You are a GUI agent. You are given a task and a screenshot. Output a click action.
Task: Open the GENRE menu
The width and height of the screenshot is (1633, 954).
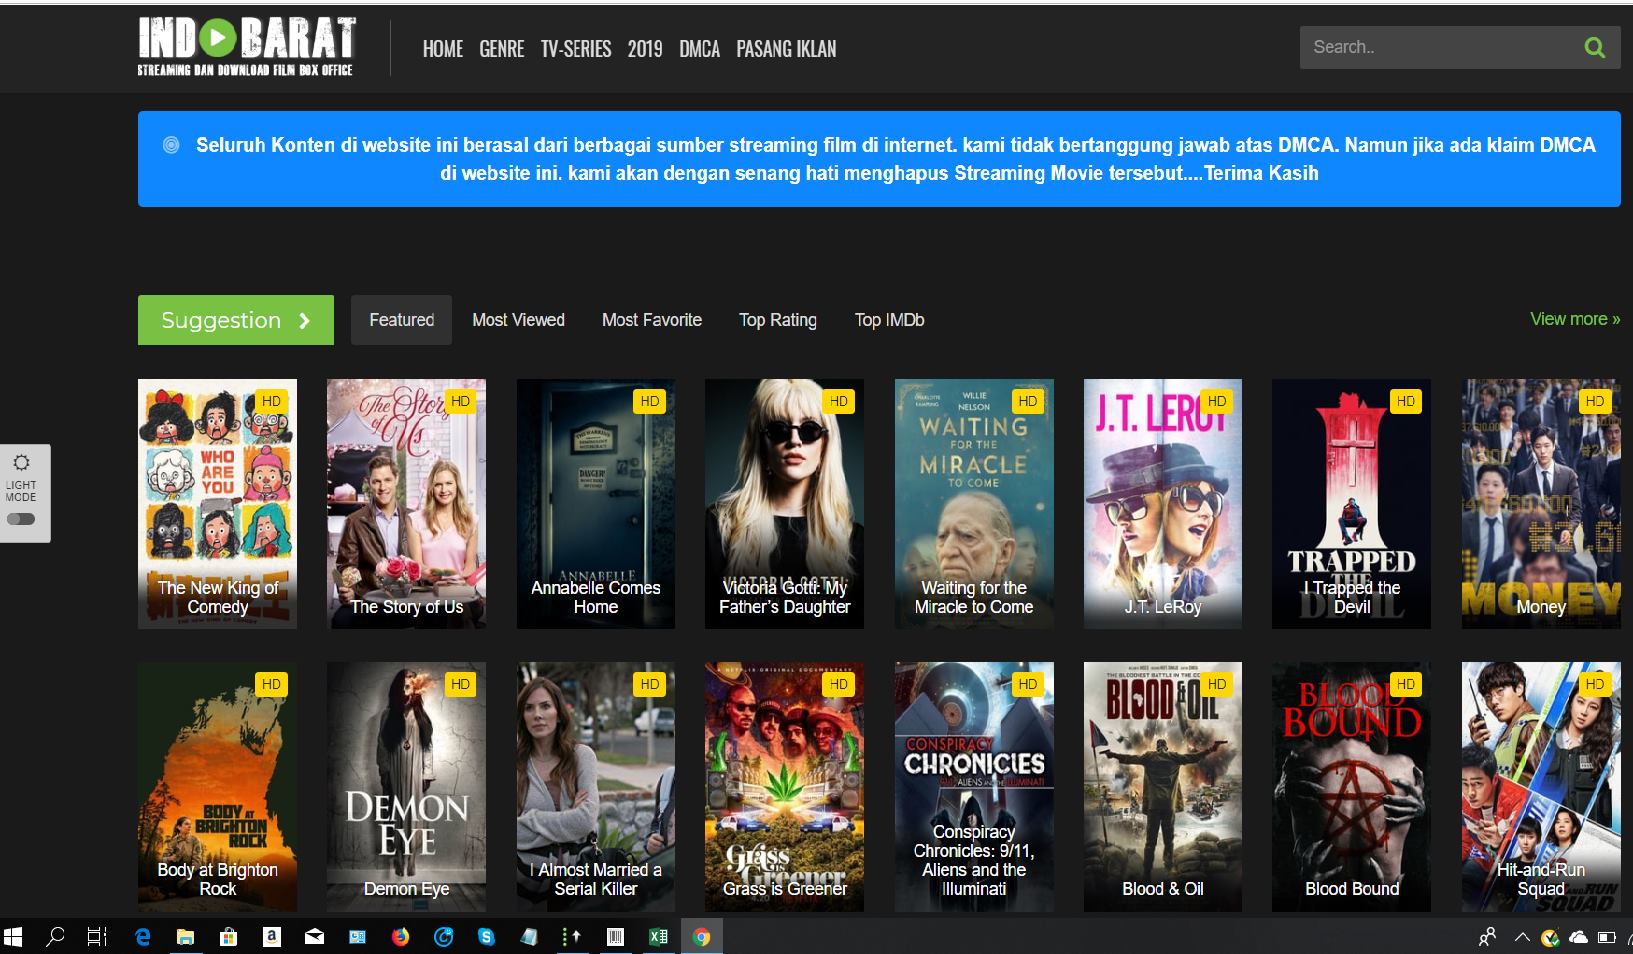click(502, 48)
